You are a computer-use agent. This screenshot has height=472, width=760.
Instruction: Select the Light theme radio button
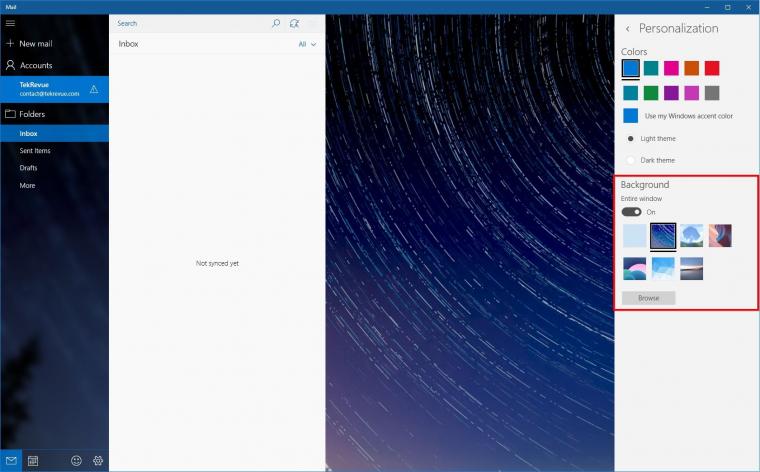click(631, 139)
